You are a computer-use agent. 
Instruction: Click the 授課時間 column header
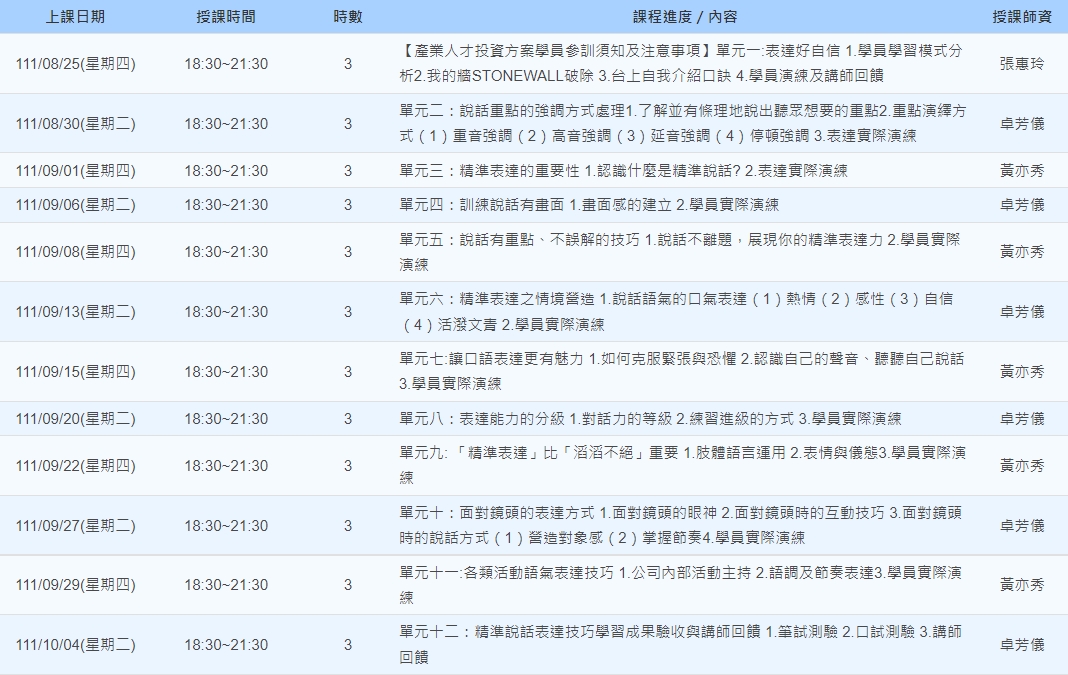point(226,17)
